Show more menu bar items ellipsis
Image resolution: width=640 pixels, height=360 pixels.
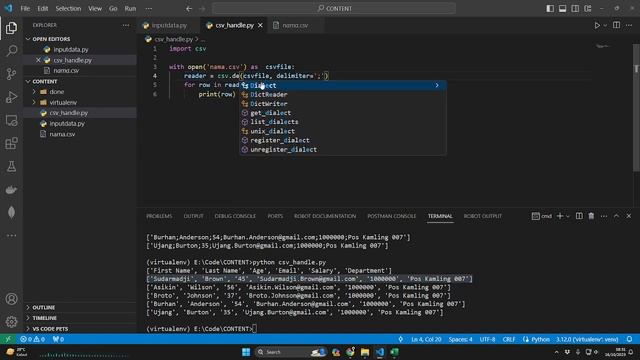click(149, 9)
